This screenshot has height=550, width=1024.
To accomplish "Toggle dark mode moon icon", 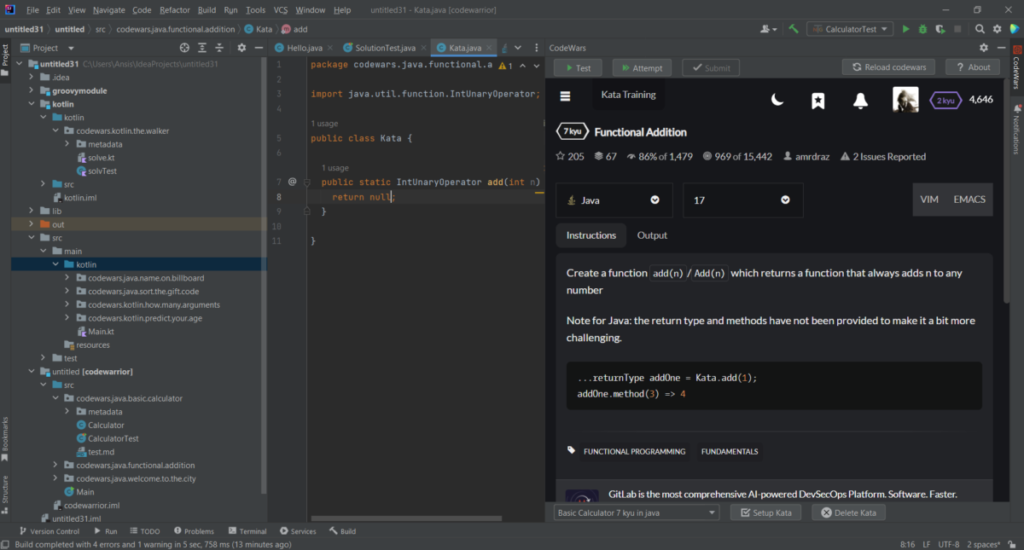I will [x=777, y=100].
